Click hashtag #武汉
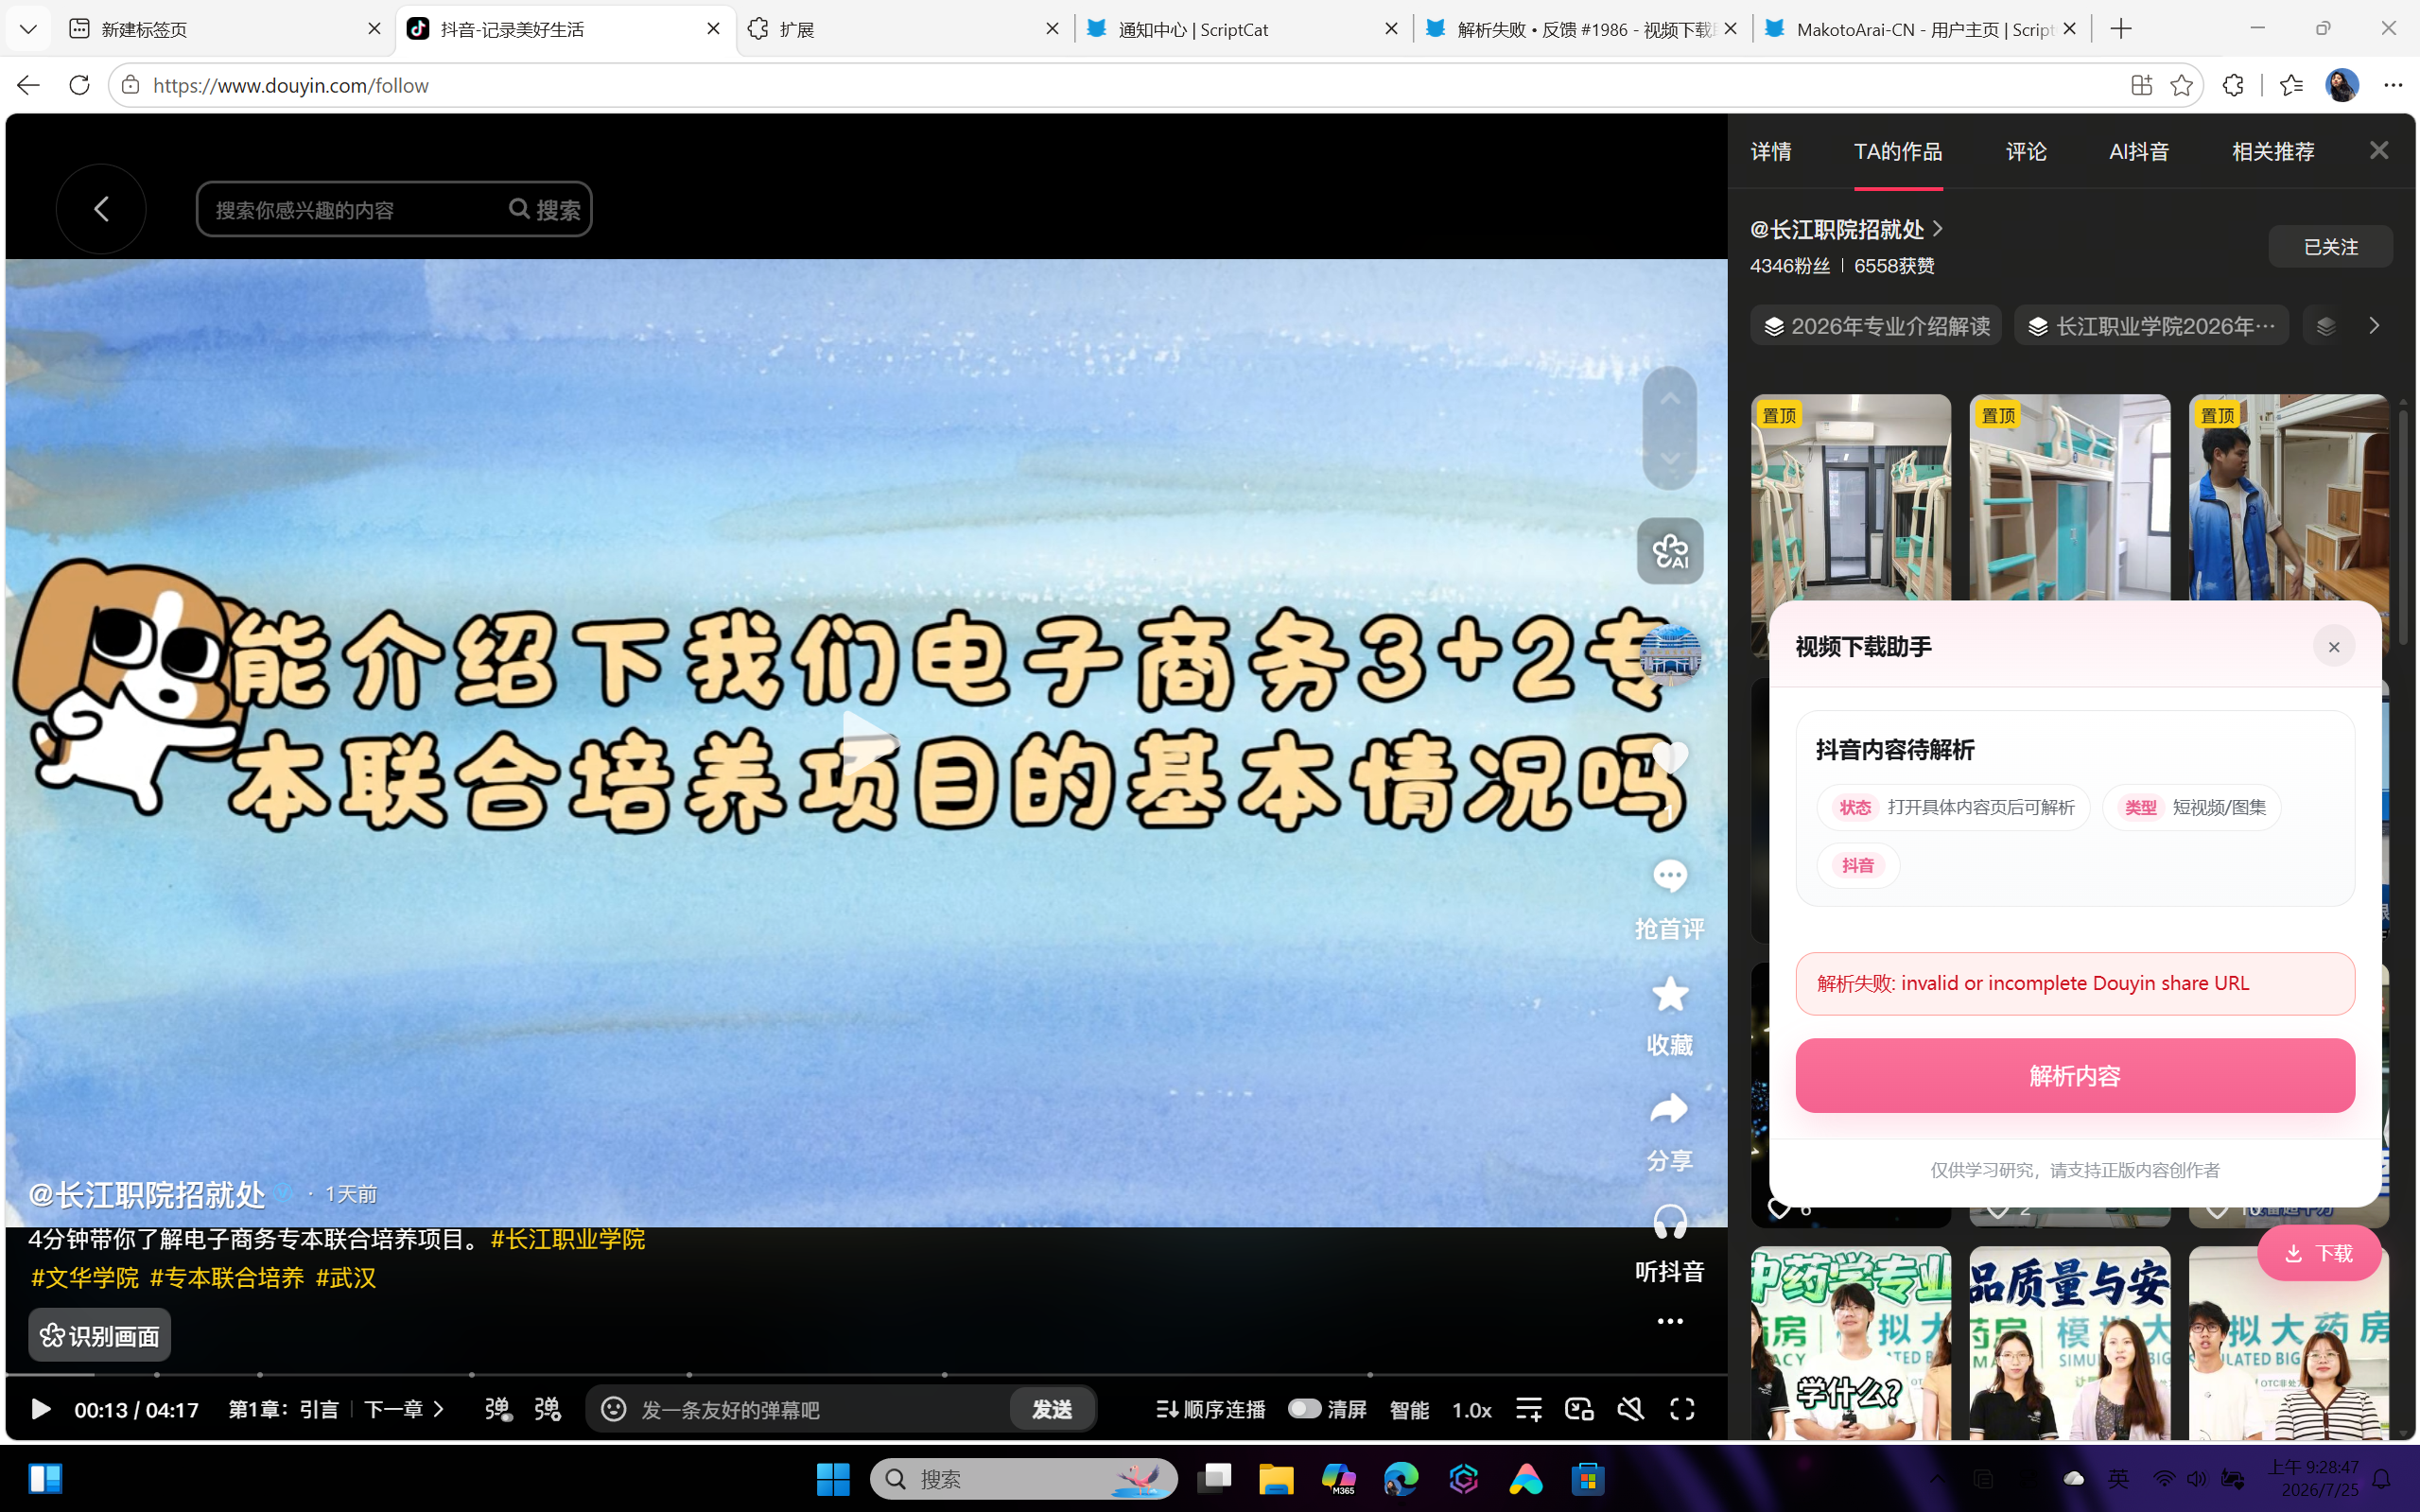 coord(346,1278)
